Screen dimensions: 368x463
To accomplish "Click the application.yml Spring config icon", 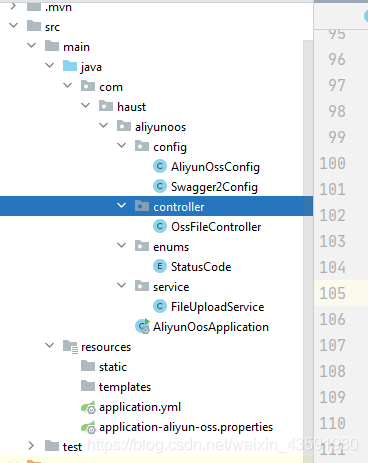I will coord(88,407).
